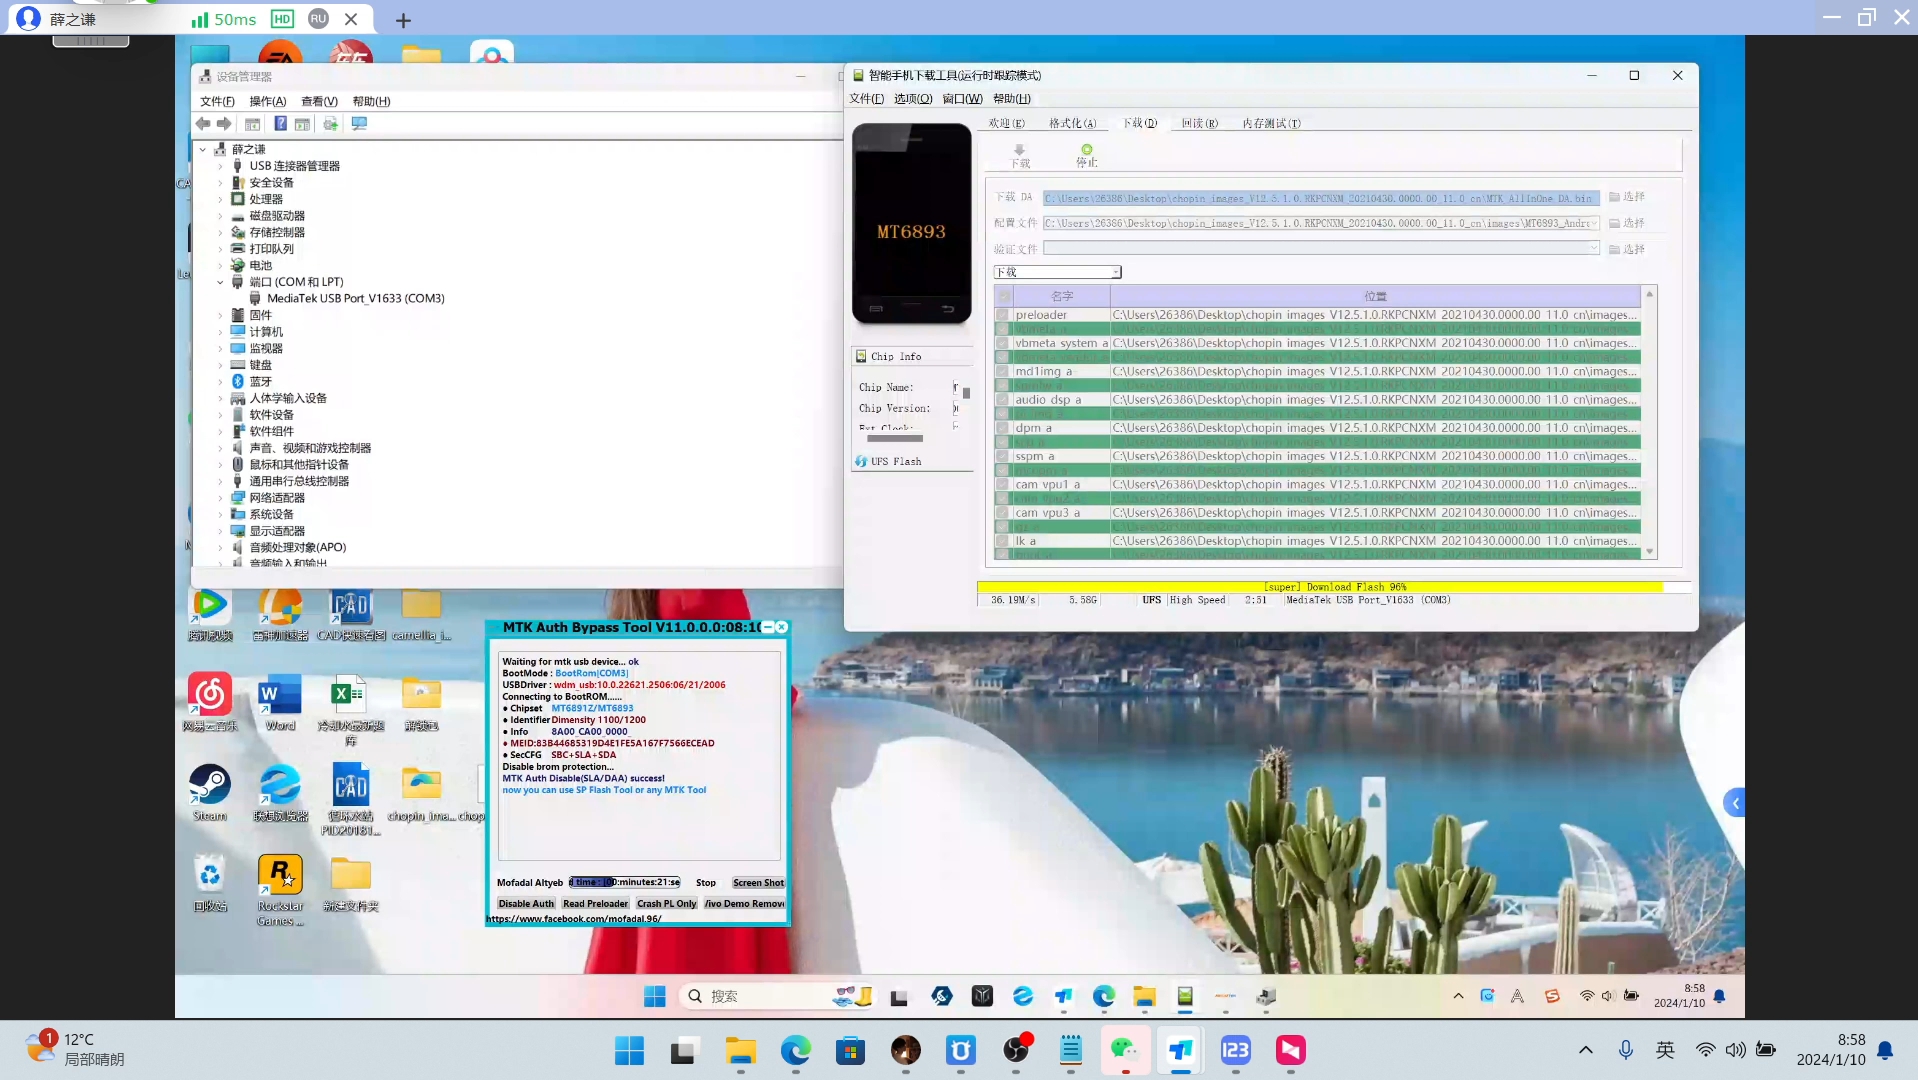Open the 网易云音乐 desktop icon
Viewport: 1918px width, 1080px height.
click(210, 703)
